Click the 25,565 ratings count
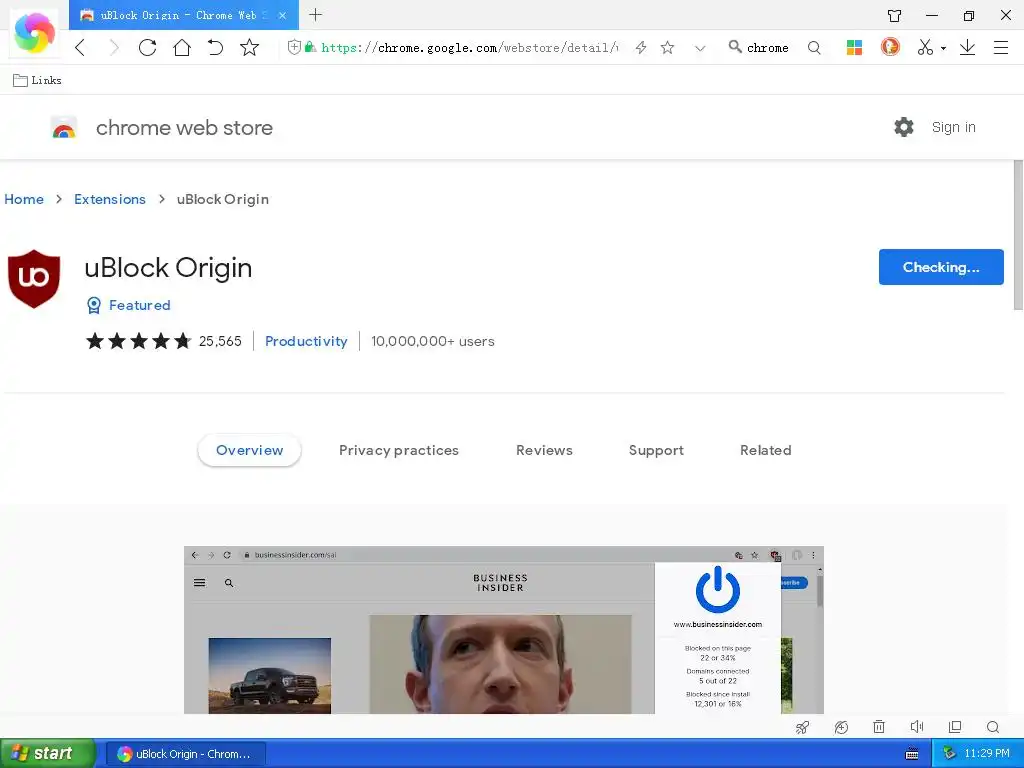 (x=220, y=341)
